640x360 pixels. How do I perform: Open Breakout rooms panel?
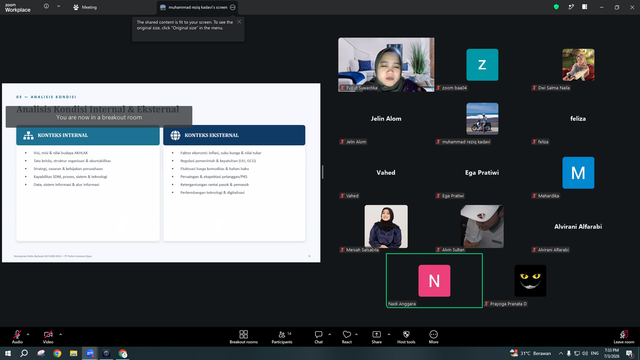[244, 337]
